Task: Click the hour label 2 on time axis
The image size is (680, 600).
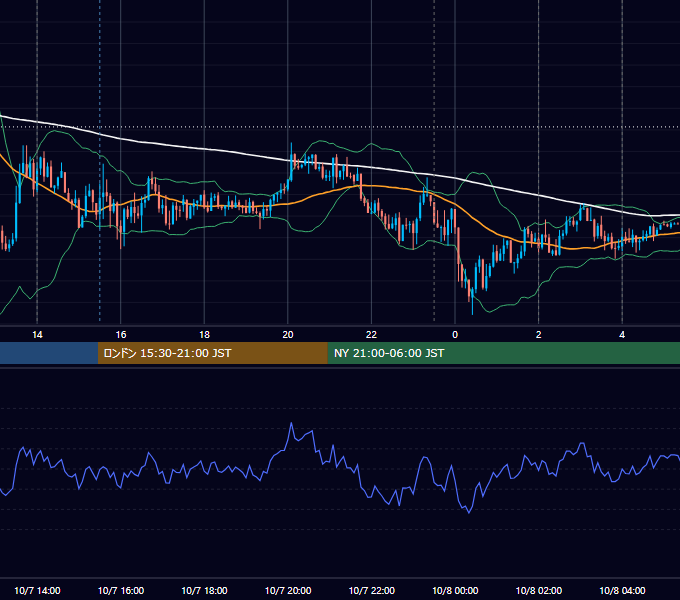Action: point(539,335)
